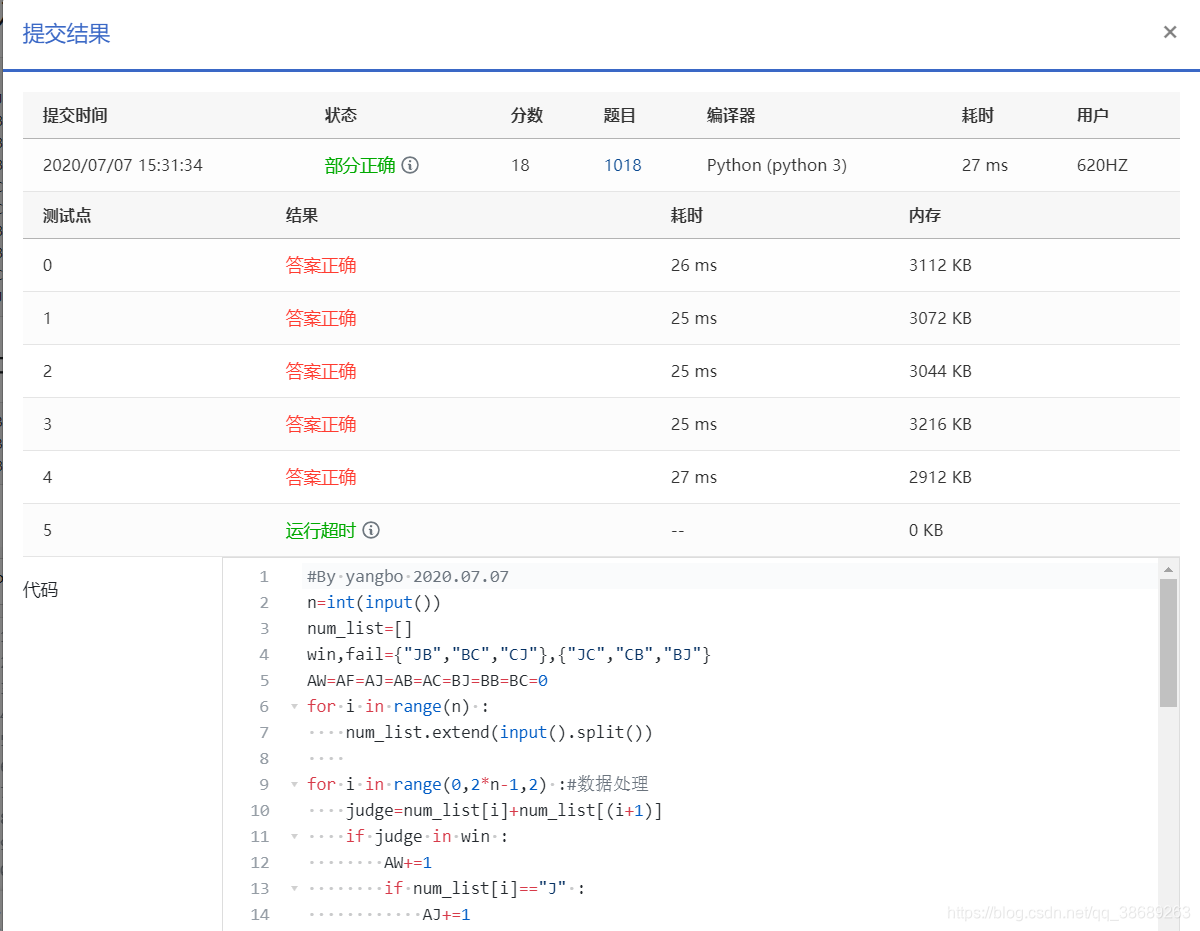This screenshot has width=1200, height=931.
Task: Click the scrollbar up arrow in code panel
Action: (1170, 567)
